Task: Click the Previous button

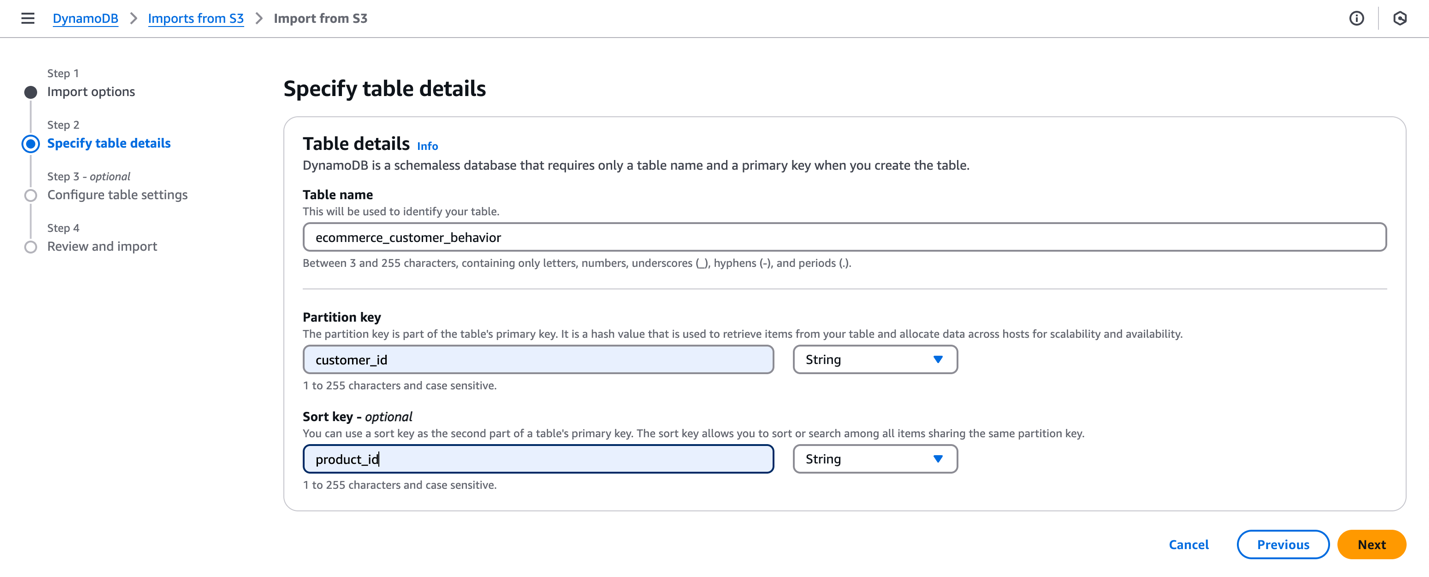Action: [x=1282, y=545]
